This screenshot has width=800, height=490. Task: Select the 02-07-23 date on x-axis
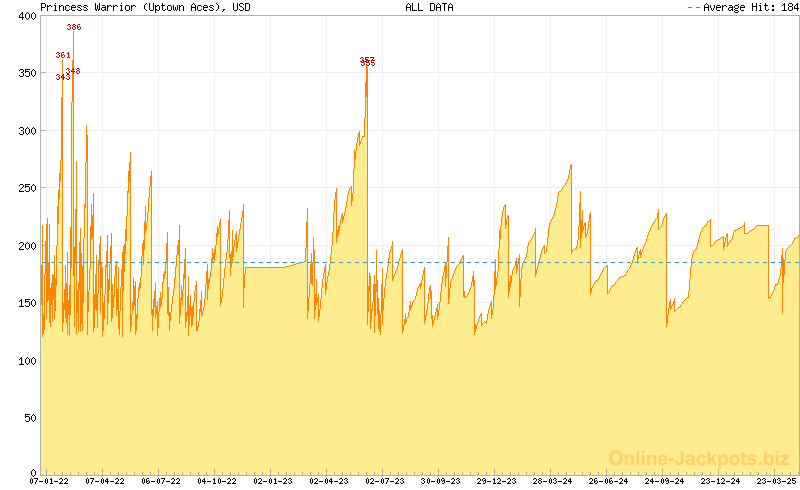385,481
